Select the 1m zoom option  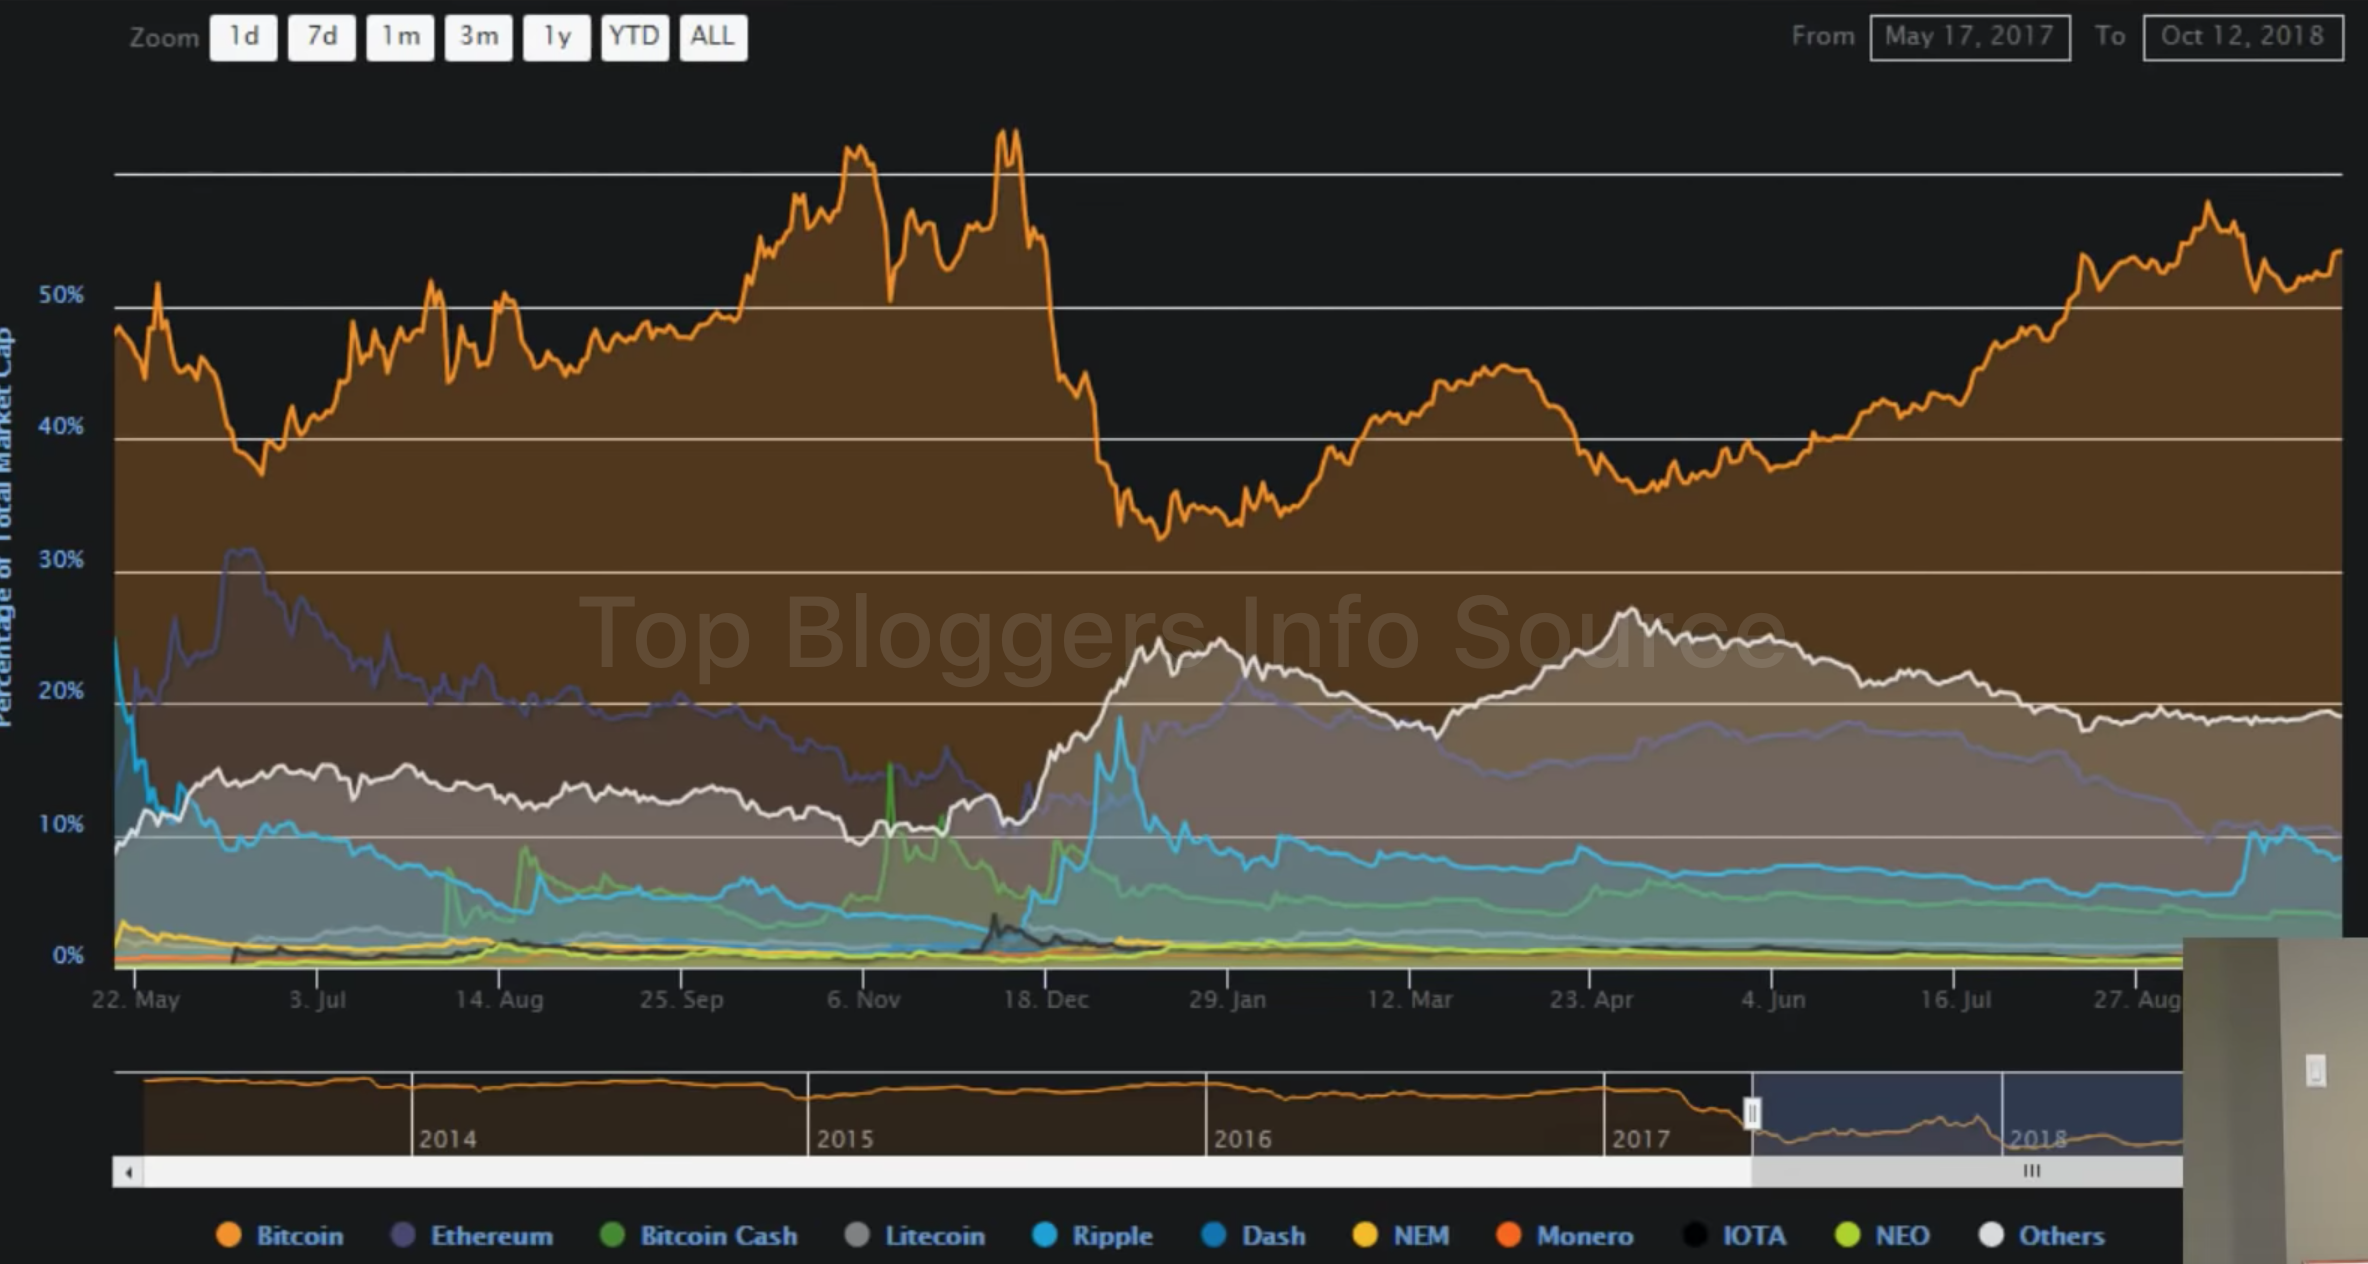[400, 37]
